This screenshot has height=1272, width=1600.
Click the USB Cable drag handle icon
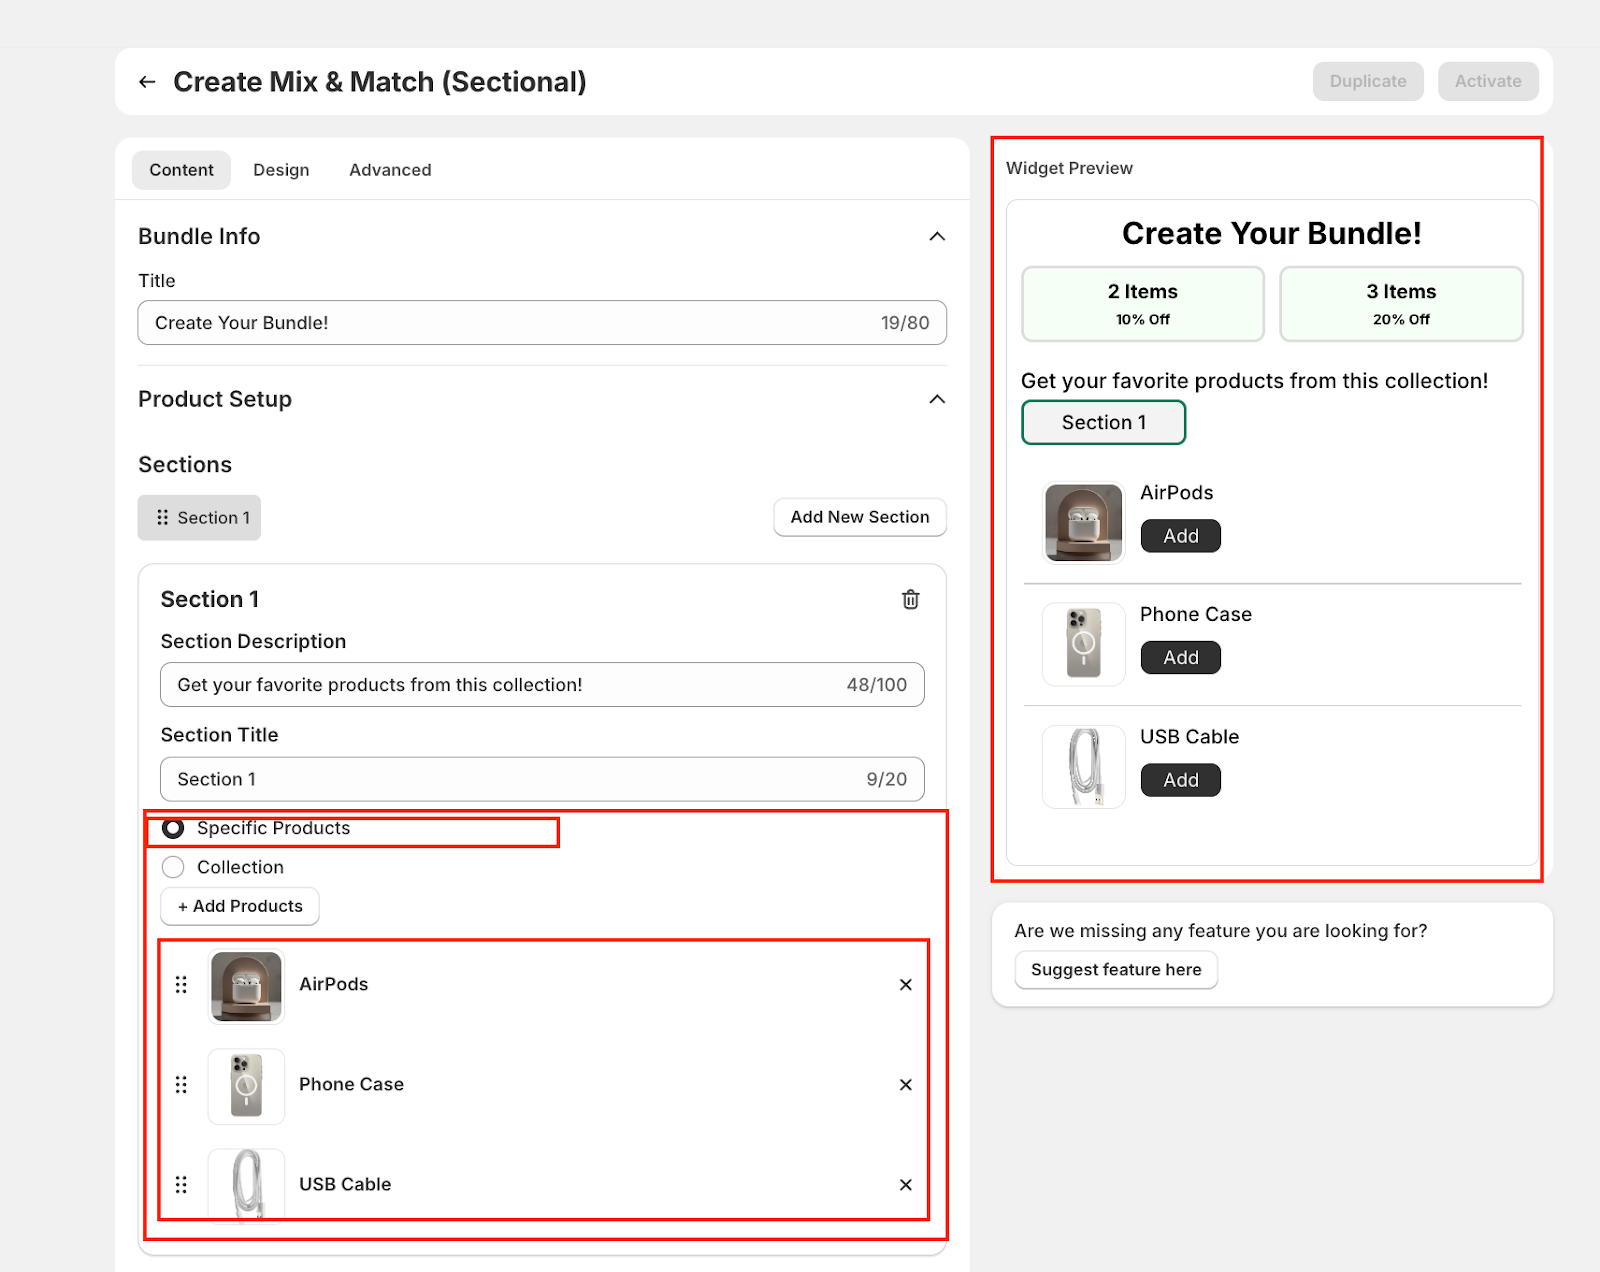pos(181,1185)
